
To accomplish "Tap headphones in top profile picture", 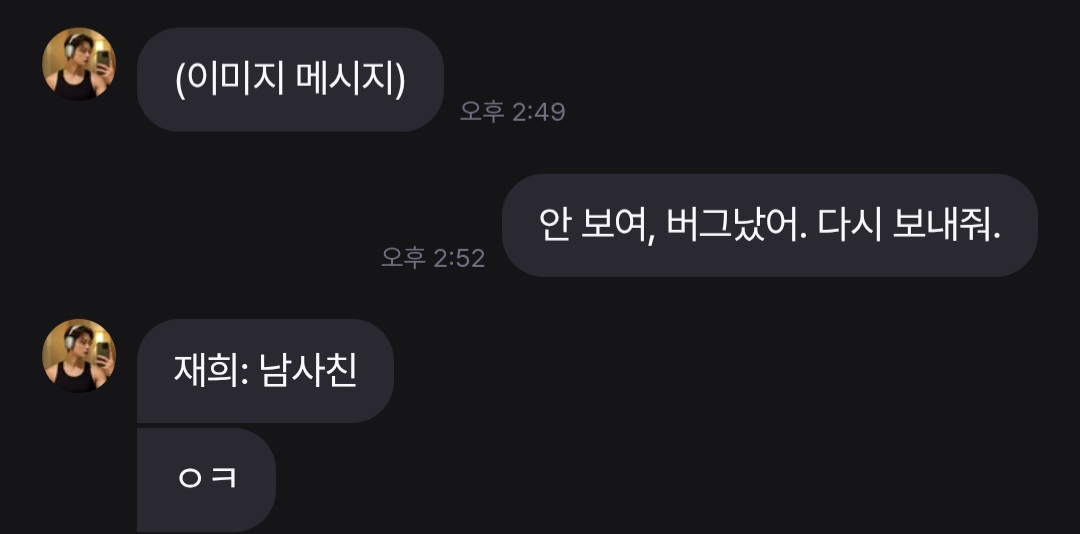I will tap(71, 48).
